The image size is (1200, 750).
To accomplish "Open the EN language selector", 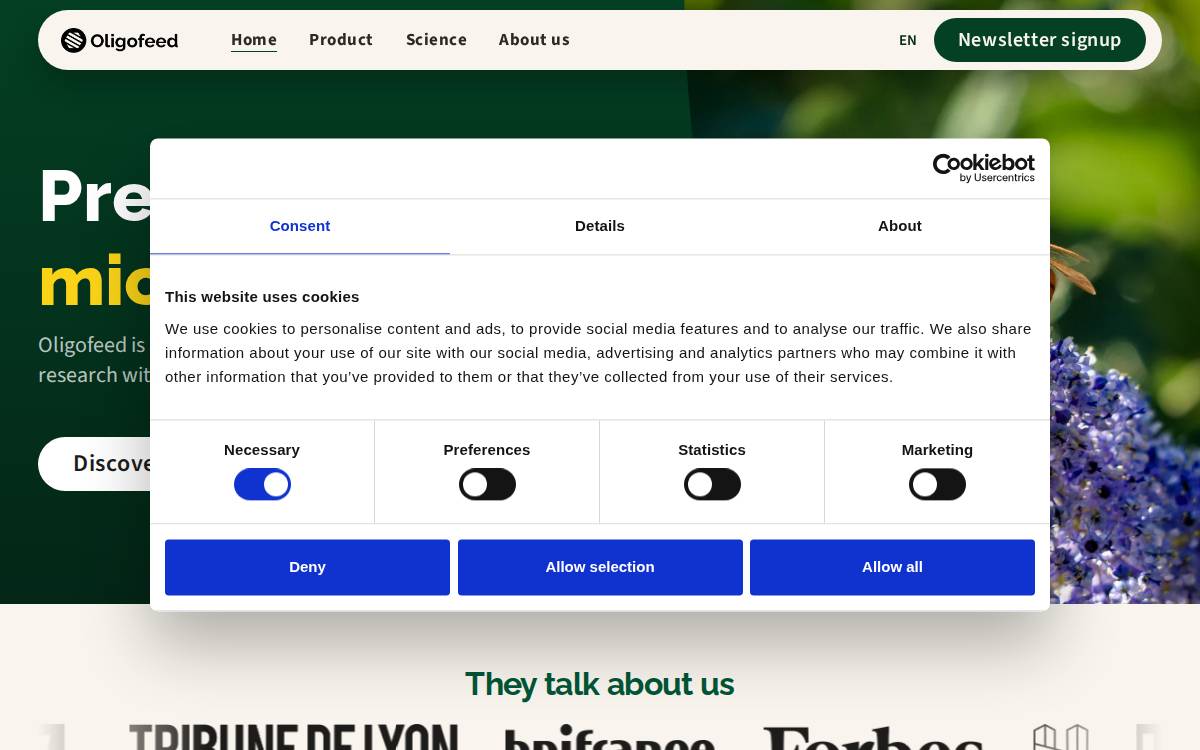I will click(x=907, y=40).
